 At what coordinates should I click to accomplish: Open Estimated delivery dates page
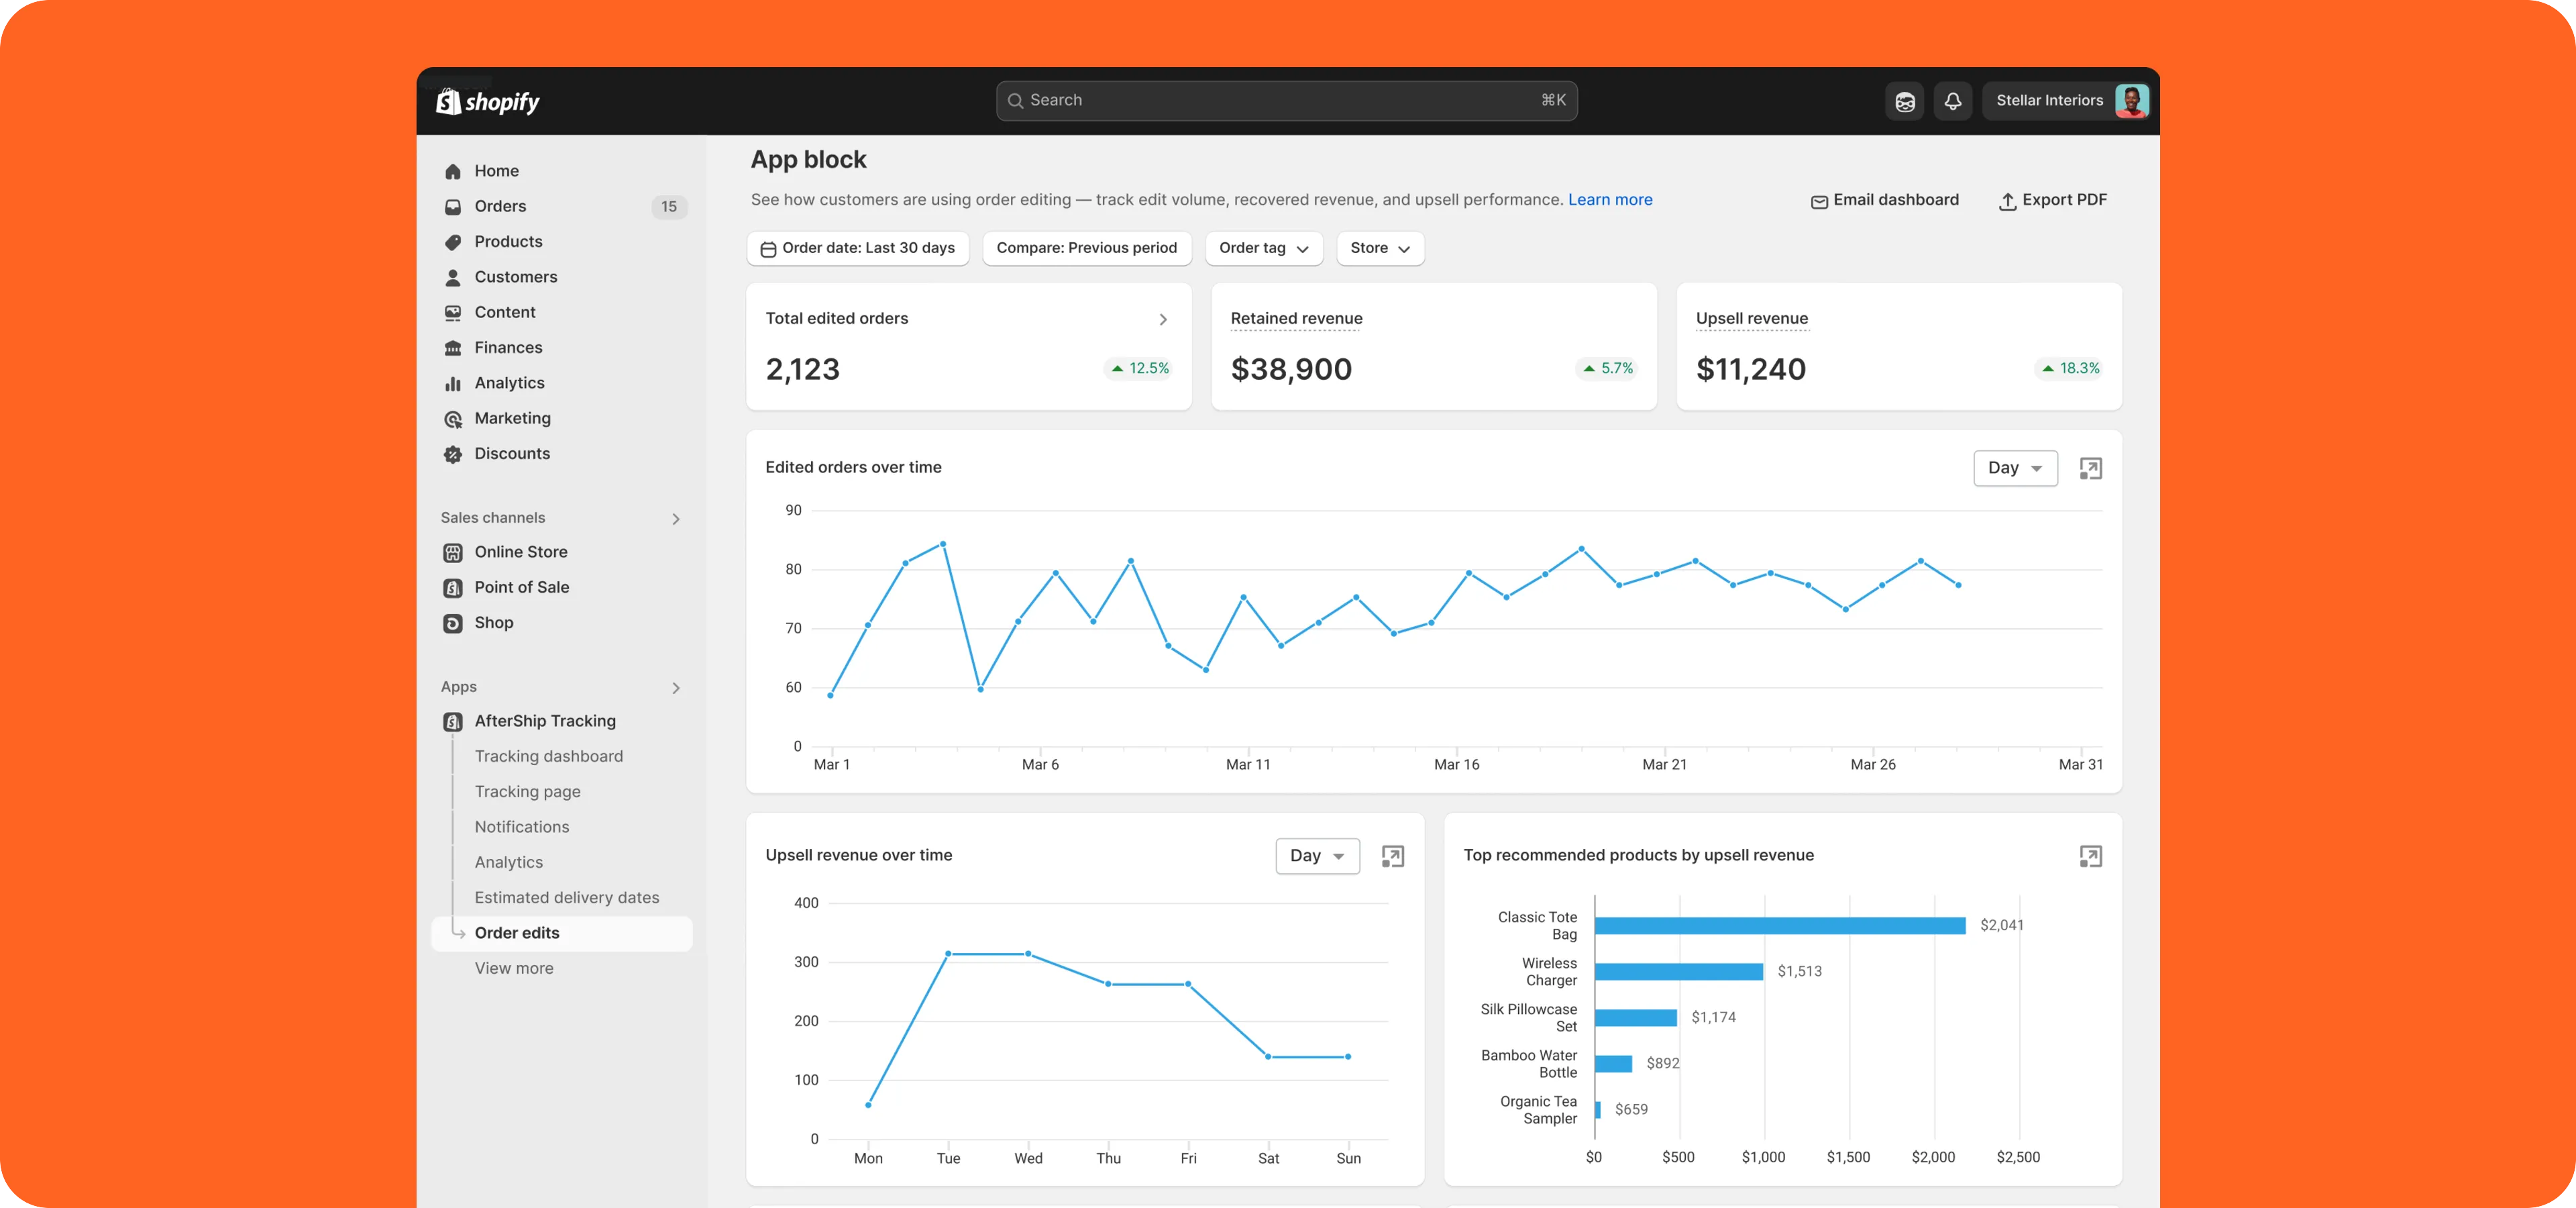[566, 898]
